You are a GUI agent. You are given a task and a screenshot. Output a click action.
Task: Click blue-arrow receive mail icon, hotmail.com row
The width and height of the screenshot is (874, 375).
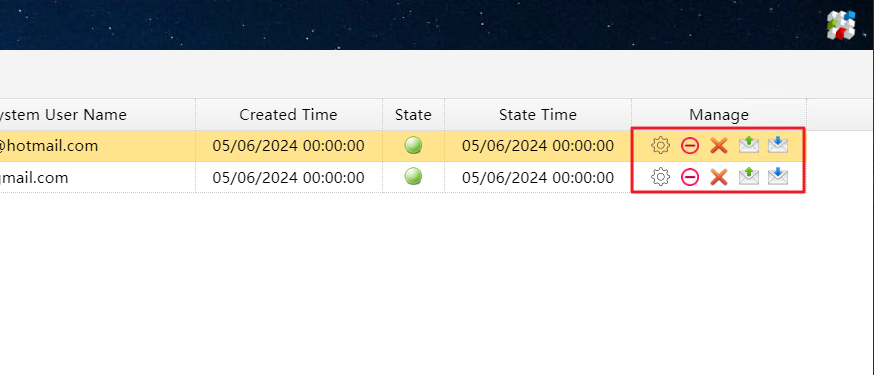(x=778, y=145)
